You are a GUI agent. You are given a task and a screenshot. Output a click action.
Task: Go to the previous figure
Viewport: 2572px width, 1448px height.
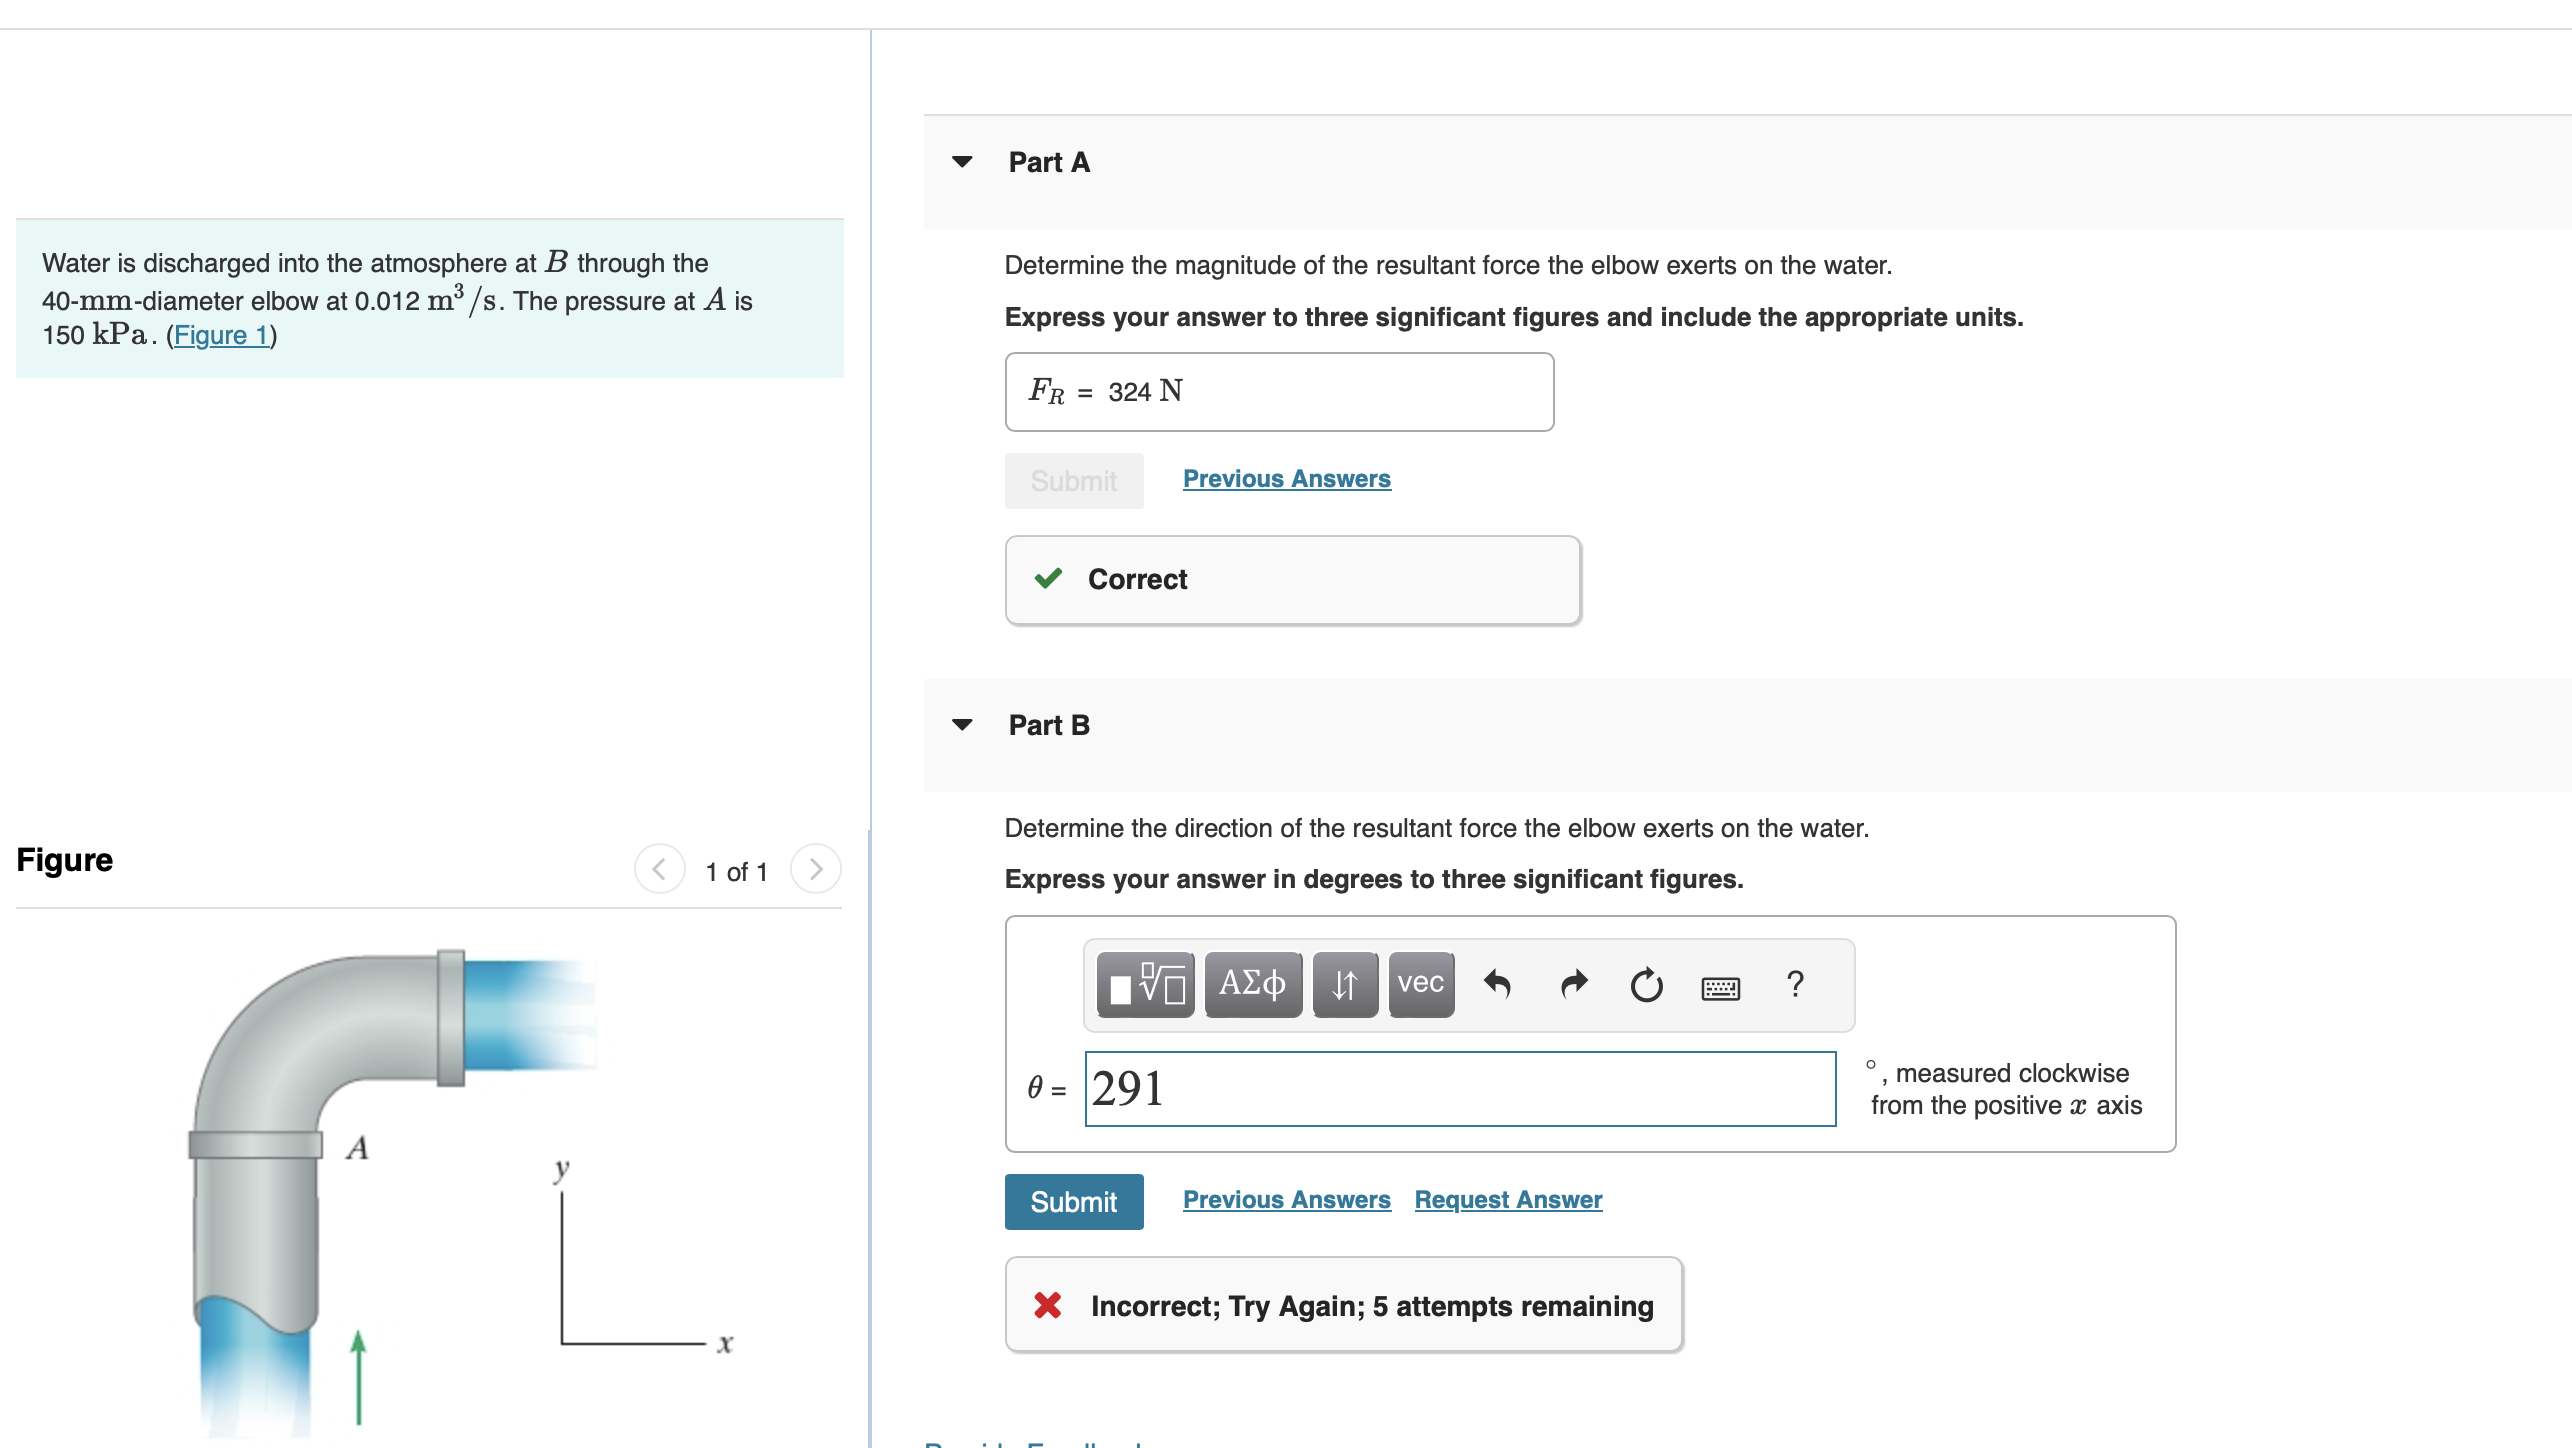click(x=660, y=869)
